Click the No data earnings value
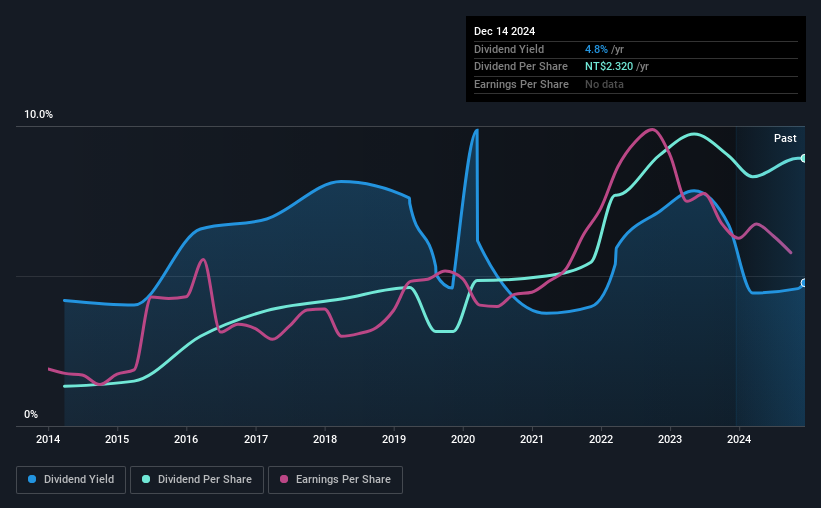Viewport: 821px width, 508px height. click(x=604, y=84)
